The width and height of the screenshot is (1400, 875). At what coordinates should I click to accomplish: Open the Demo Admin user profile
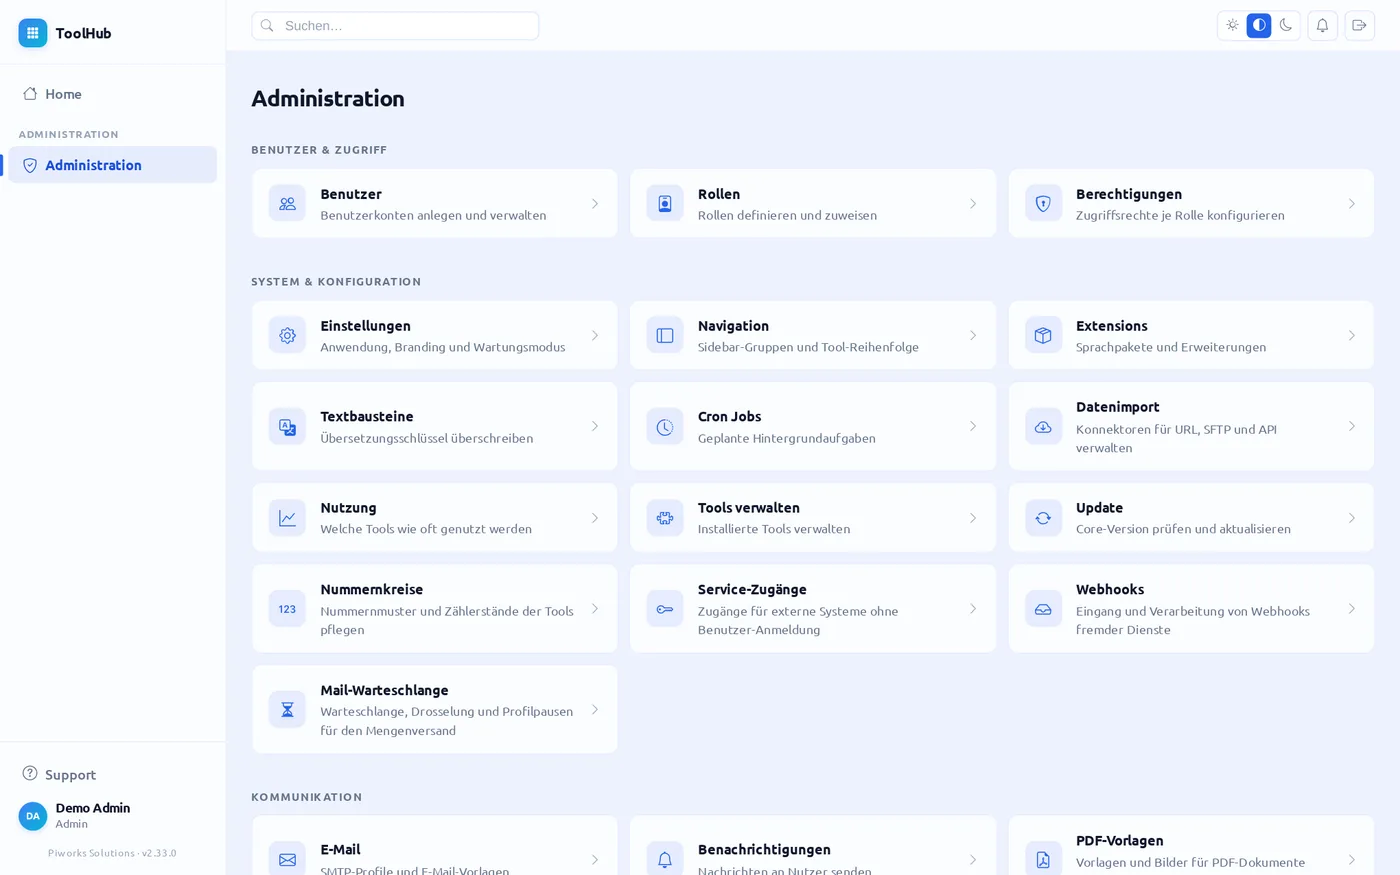click(112, 816)
